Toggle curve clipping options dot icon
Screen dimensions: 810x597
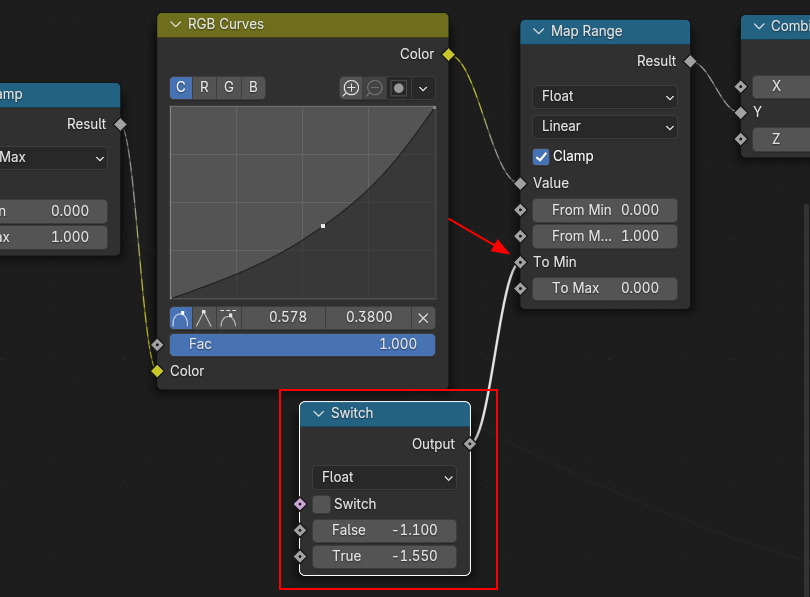click(x=399, y=88)
